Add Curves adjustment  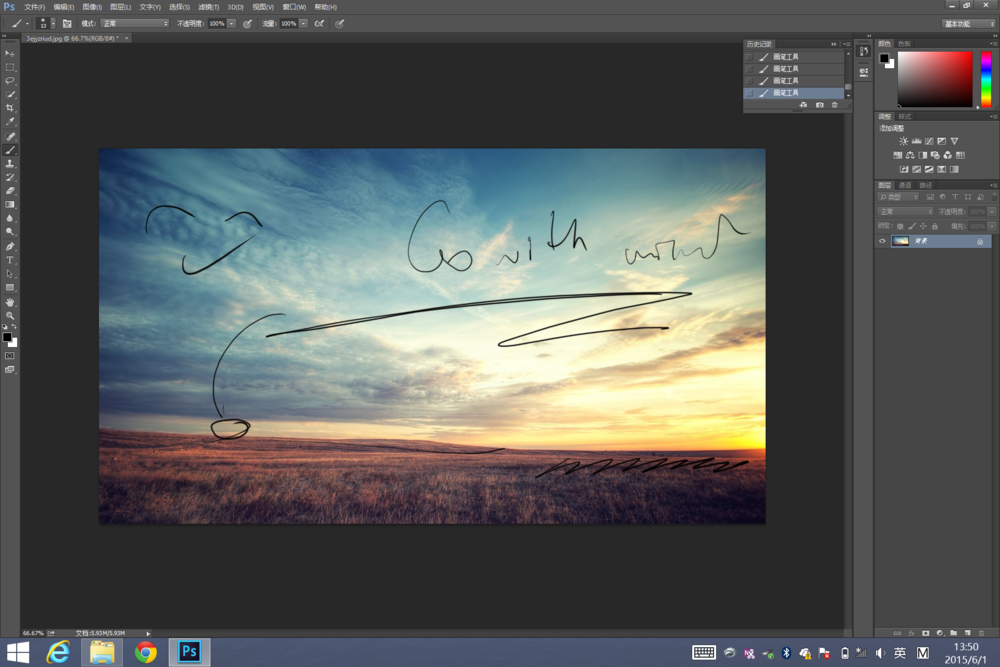(x=929, y=142)
